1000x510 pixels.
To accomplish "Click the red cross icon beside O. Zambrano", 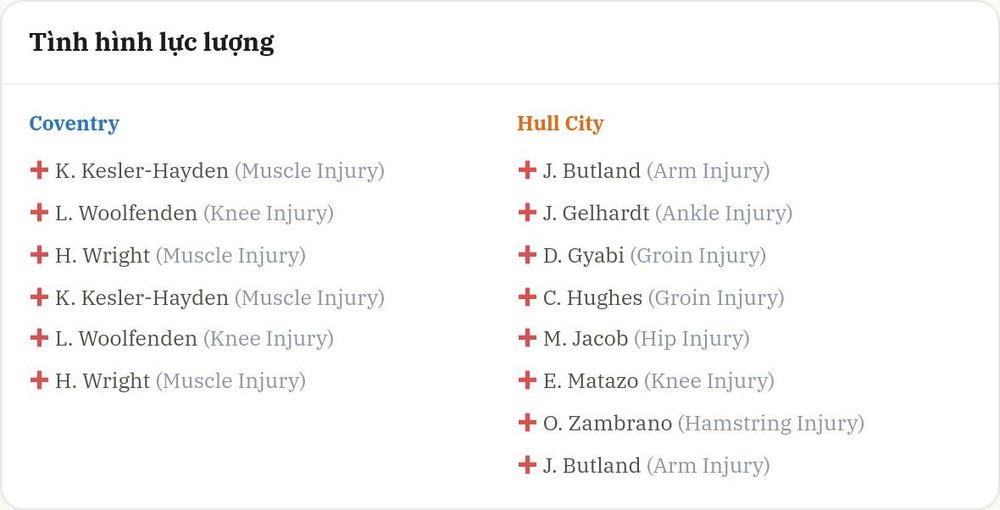I will click(x=527, y=422).
